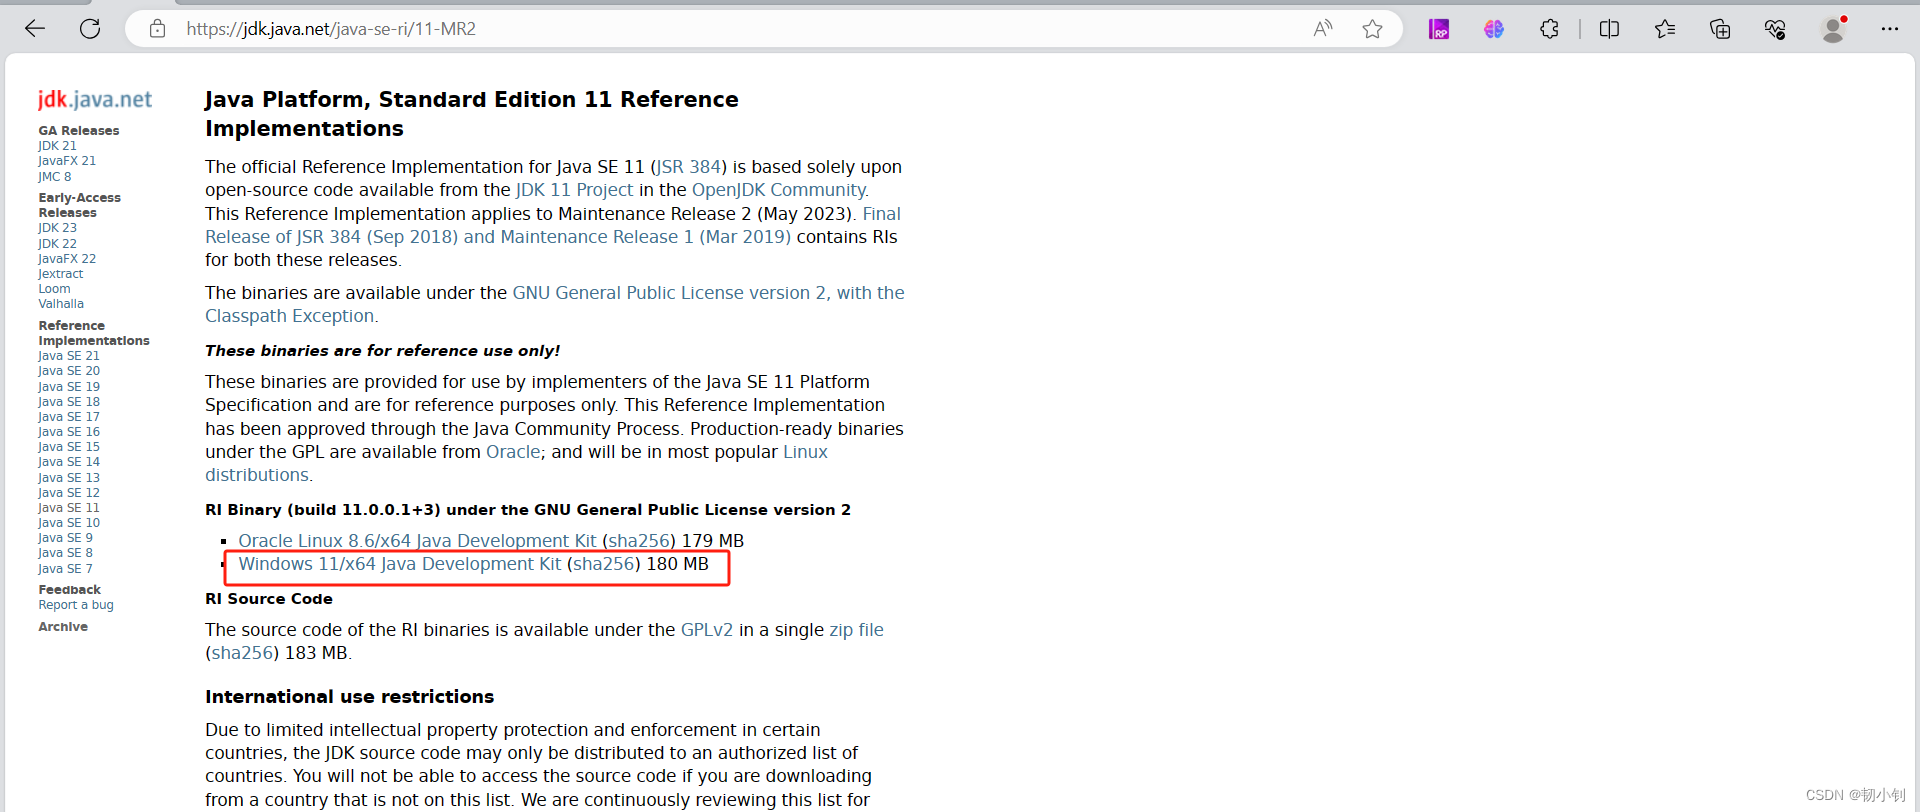This screenshot has width=1920, height=812.
Task: Select Java SE 18 reference implementation
Action: 69,402
